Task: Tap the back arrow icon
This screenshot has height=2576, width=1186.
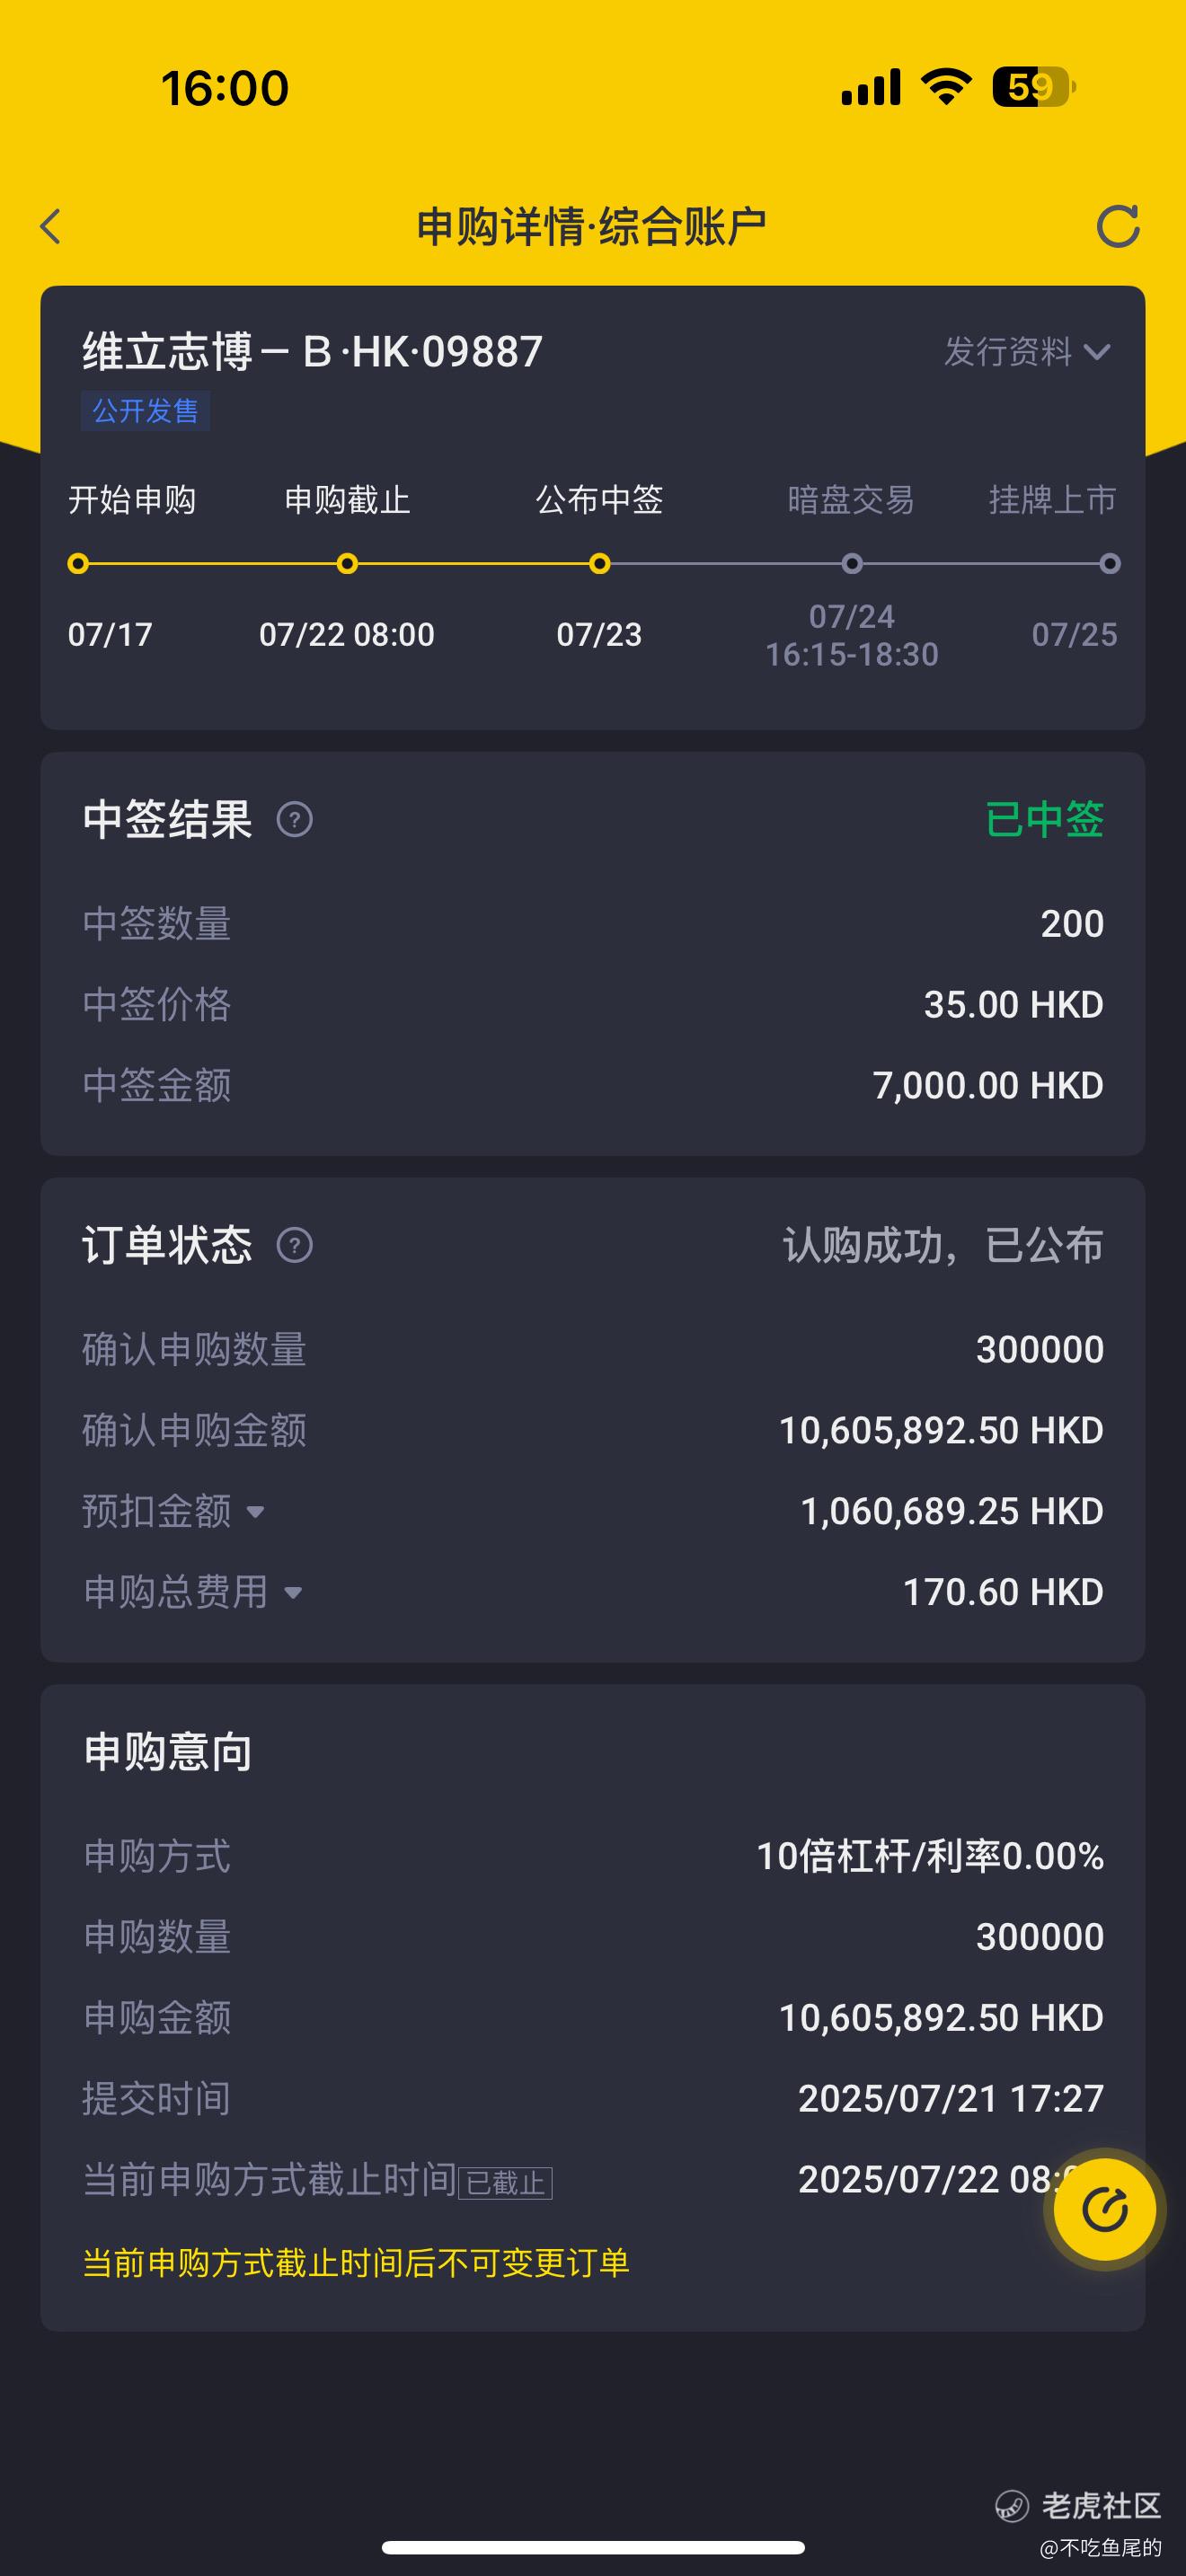Action: coord(51,227)
